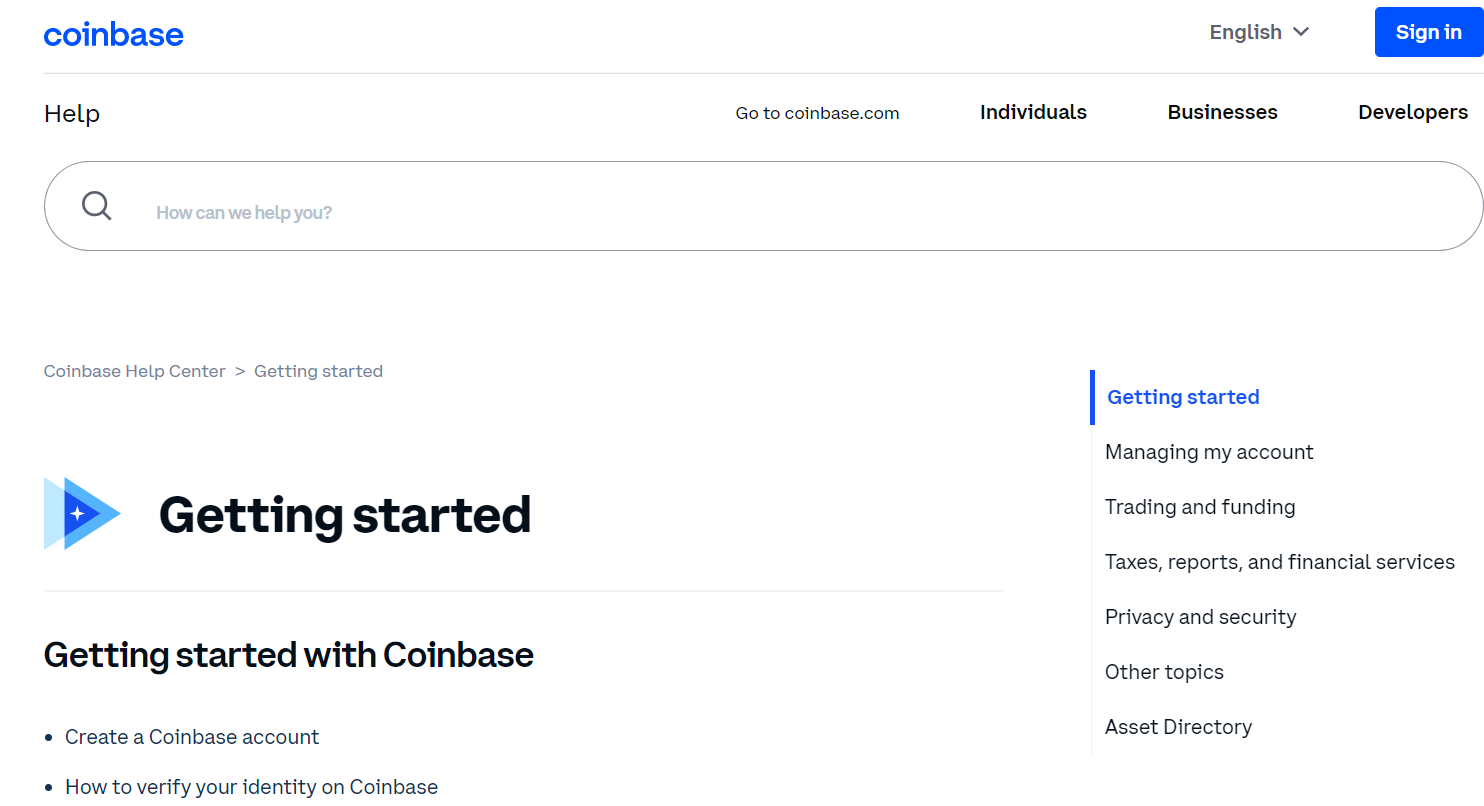
Task: Click the Getting started breadcrumb
Action: click(318, 371)
